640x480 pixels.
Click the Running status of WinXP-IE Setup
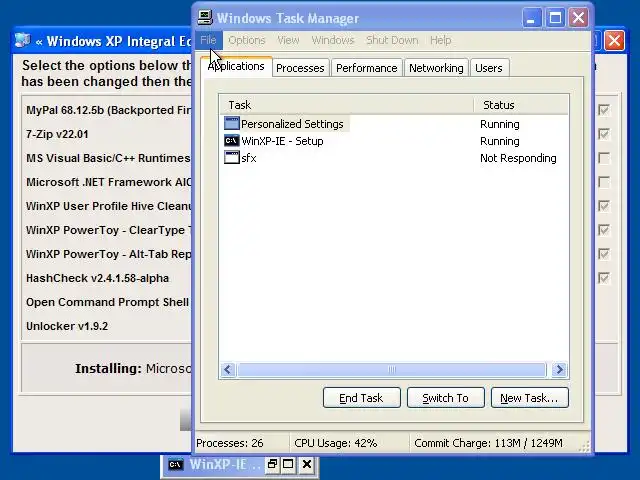point(500,141)
